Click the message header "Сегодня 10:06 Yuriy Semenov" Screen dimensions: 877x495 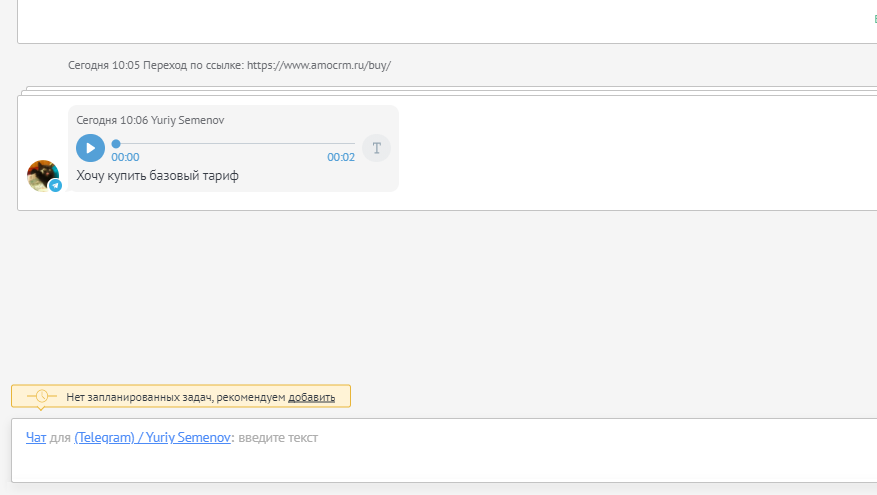point(150,120)
